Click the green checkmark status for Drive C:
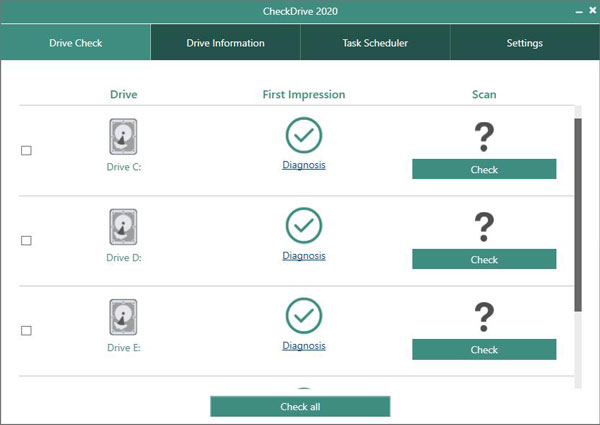This screenshot has height=425, width=600. pyautogui.click(x=304, y=135)
